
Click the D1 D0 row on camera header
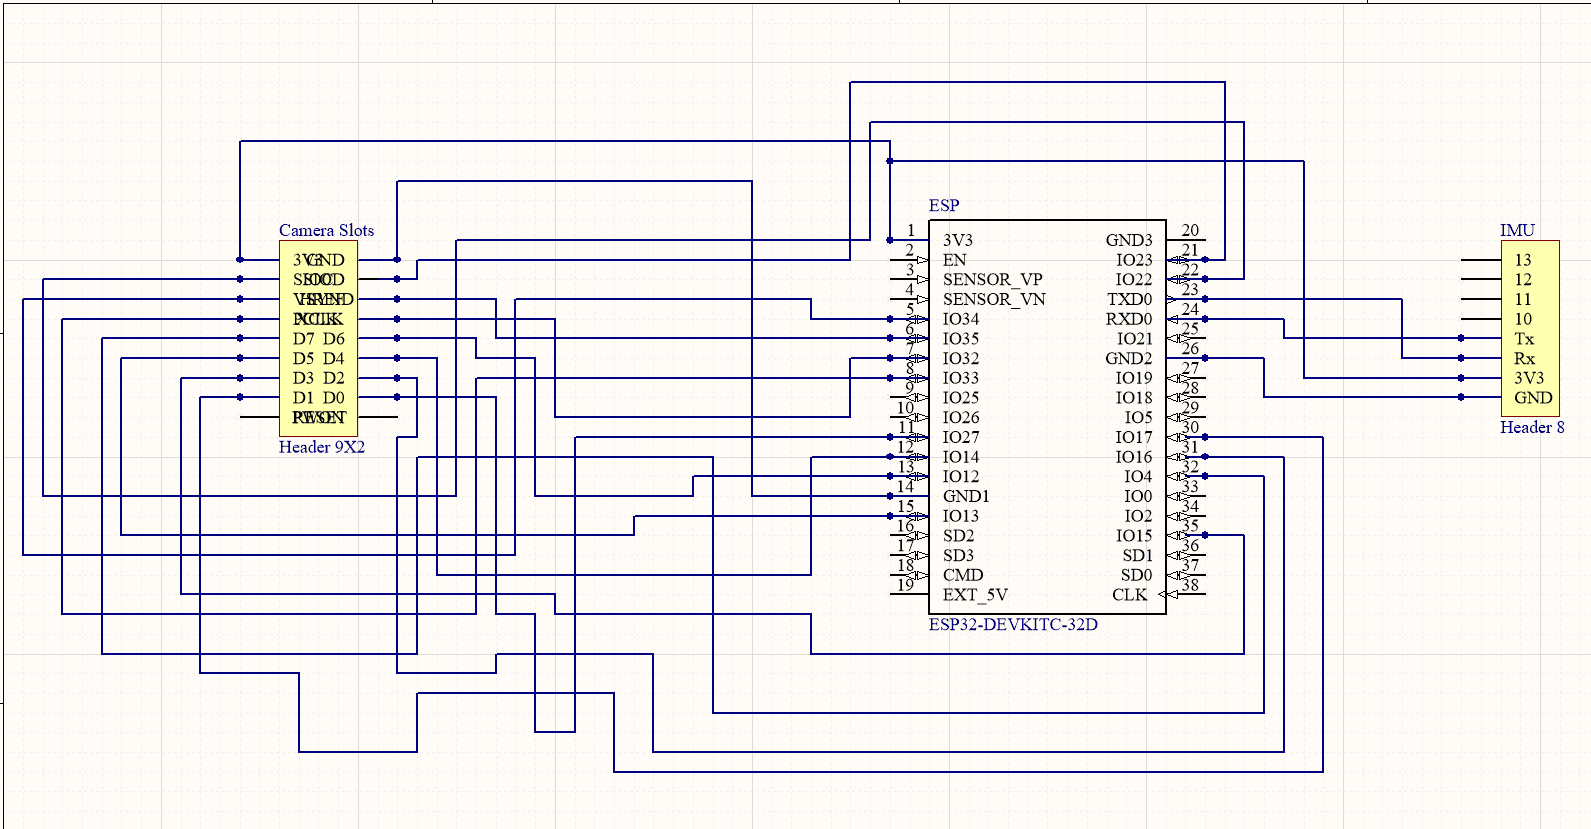[x=318, y=398]
